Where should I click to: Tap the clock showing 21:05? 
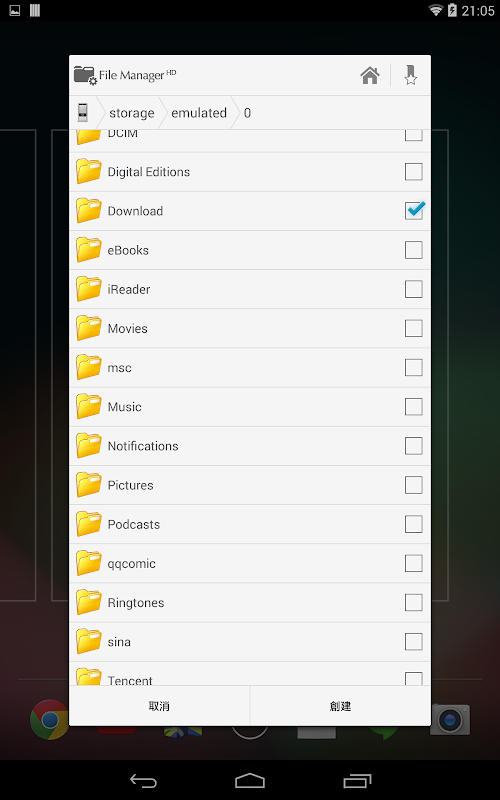(x=478, y=11)
